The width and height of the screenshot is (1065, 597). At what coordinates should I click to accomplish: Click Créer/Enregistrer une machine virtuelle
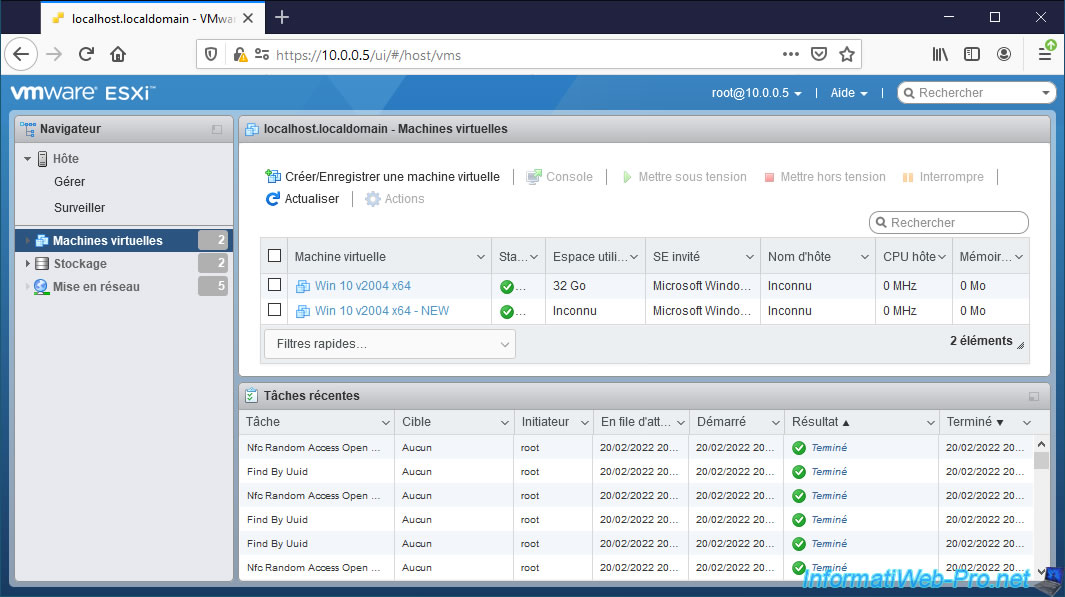[x=382, y=177]
